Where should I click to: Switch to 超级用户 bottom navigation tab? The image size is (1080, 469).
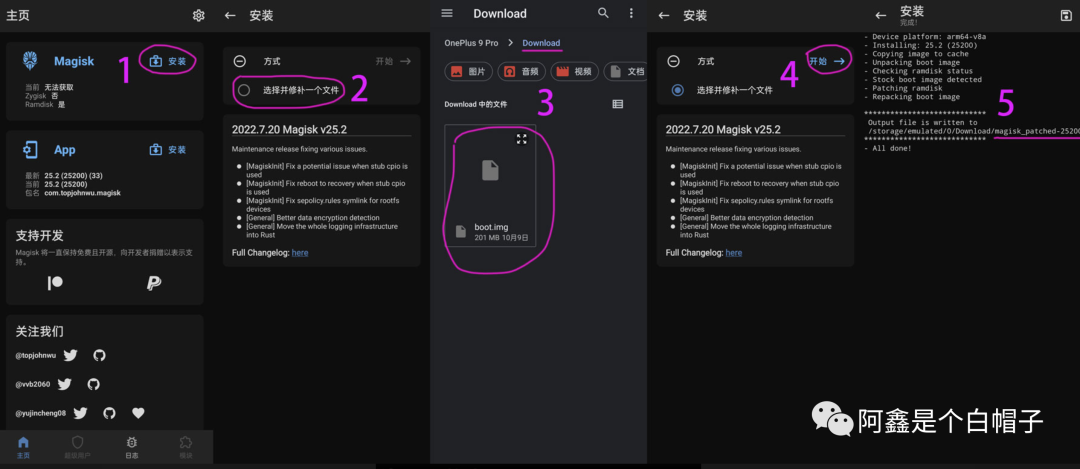tap(77, 447)
